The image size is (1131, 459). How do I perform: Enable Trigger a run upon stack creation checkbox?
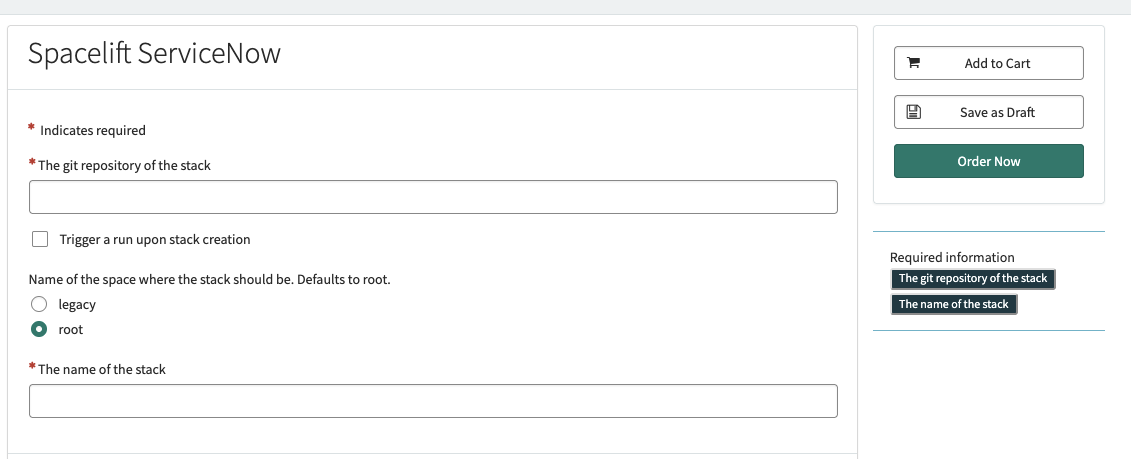40,239
